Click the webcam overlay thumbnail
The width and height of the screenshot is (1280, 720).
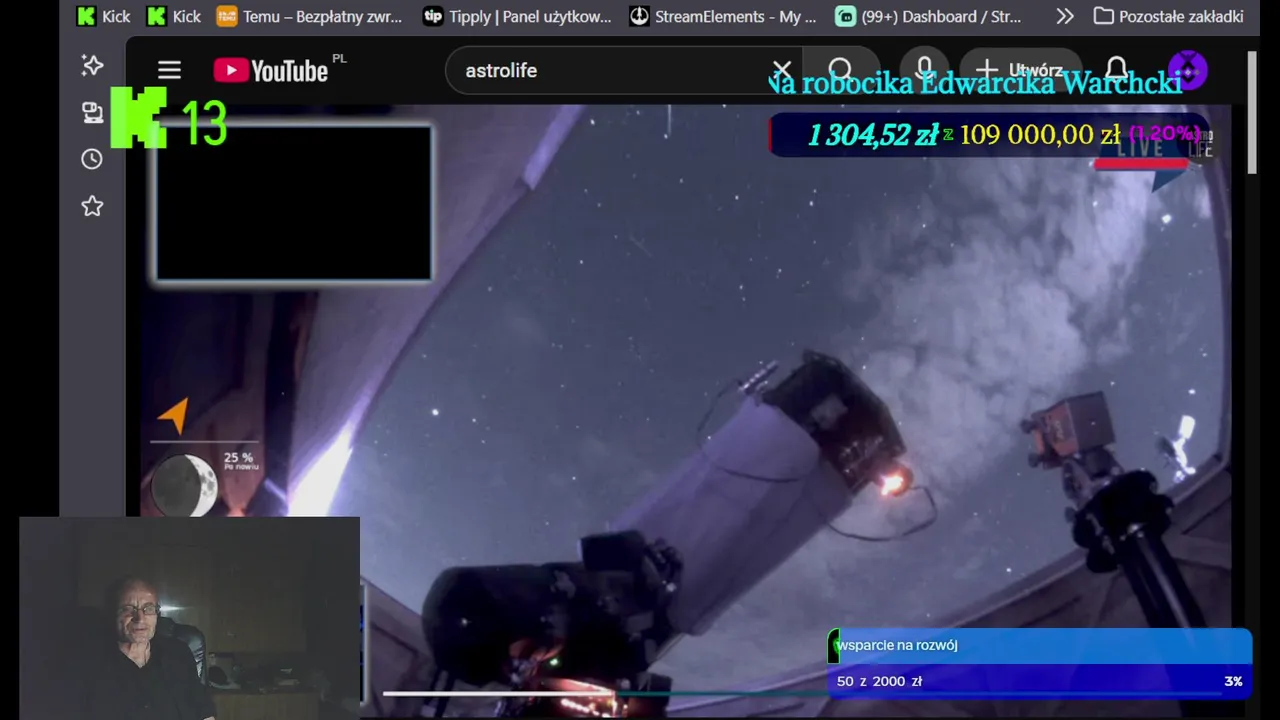[189, 618]
